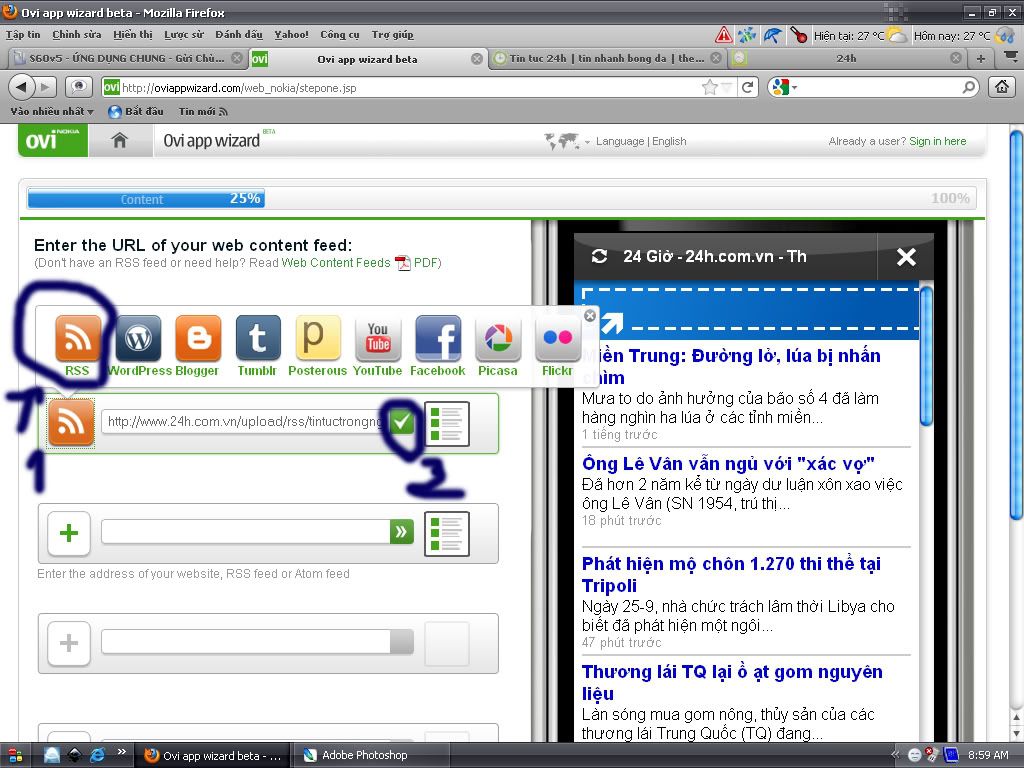Screen dimensions: 1024x768
Task: Expand the Vào nhiều nhất bookmarks dropdown
Action: (52, 112)
